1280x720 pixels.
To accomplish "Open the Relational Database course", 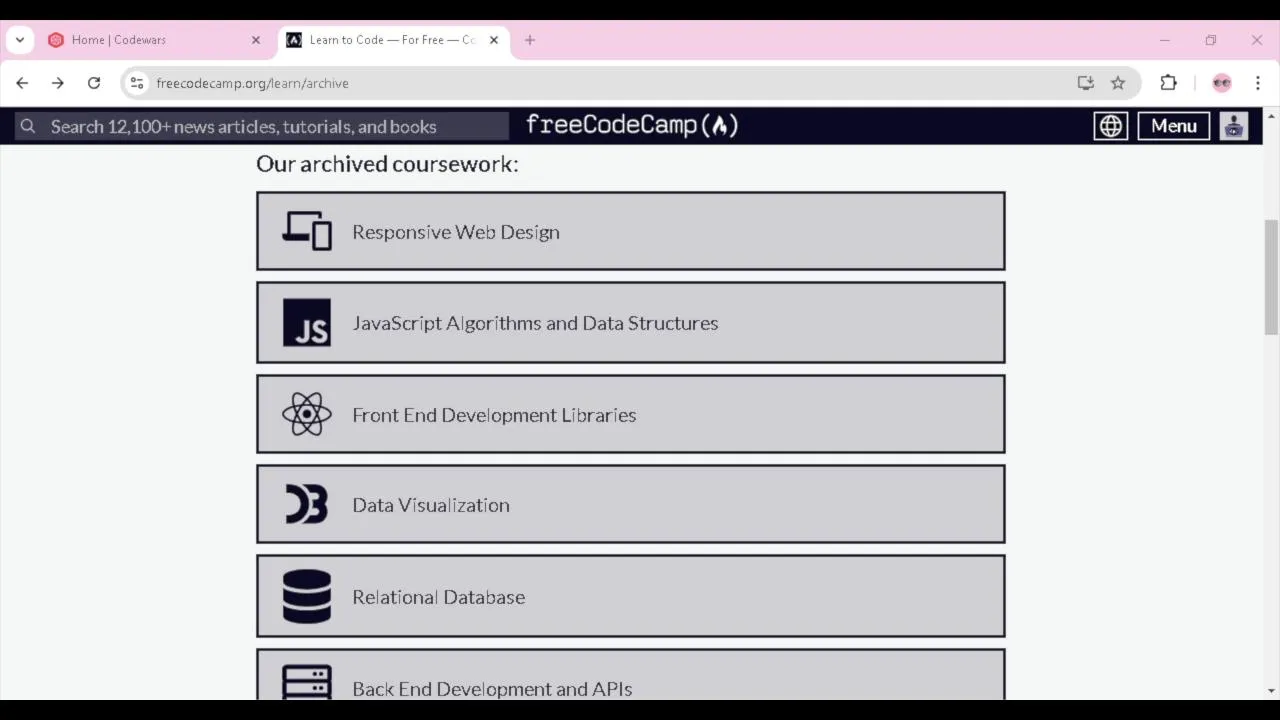I will click(x=631, y=596).
